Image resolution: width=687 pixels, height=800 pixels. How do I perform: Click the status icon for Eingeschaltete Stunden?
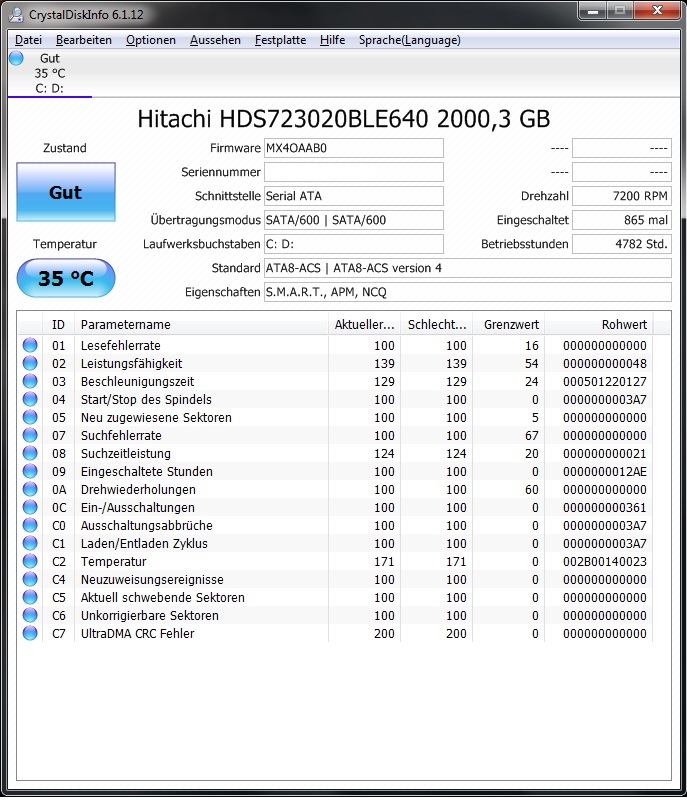(30, 471)
